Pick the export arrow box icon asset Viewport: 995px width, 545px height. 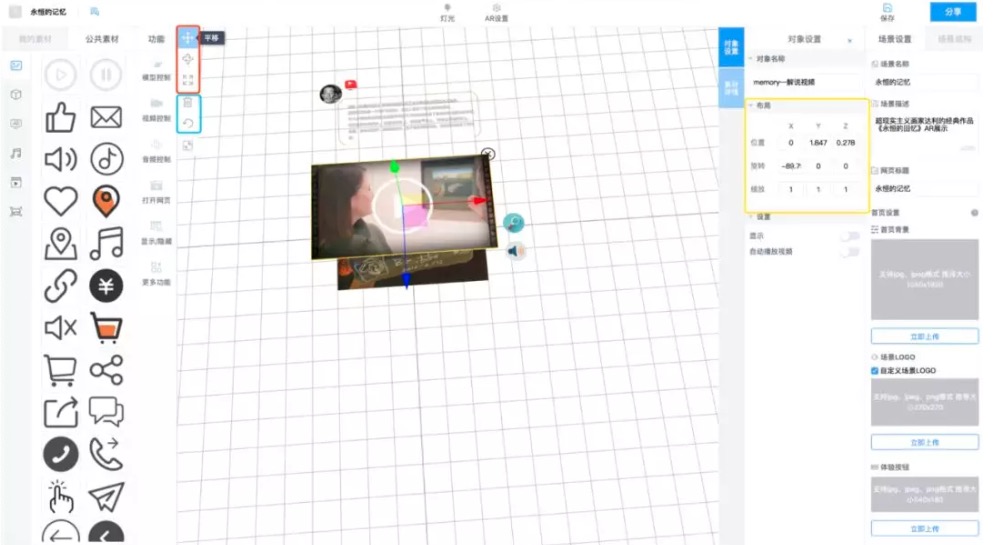click(60, 412)
